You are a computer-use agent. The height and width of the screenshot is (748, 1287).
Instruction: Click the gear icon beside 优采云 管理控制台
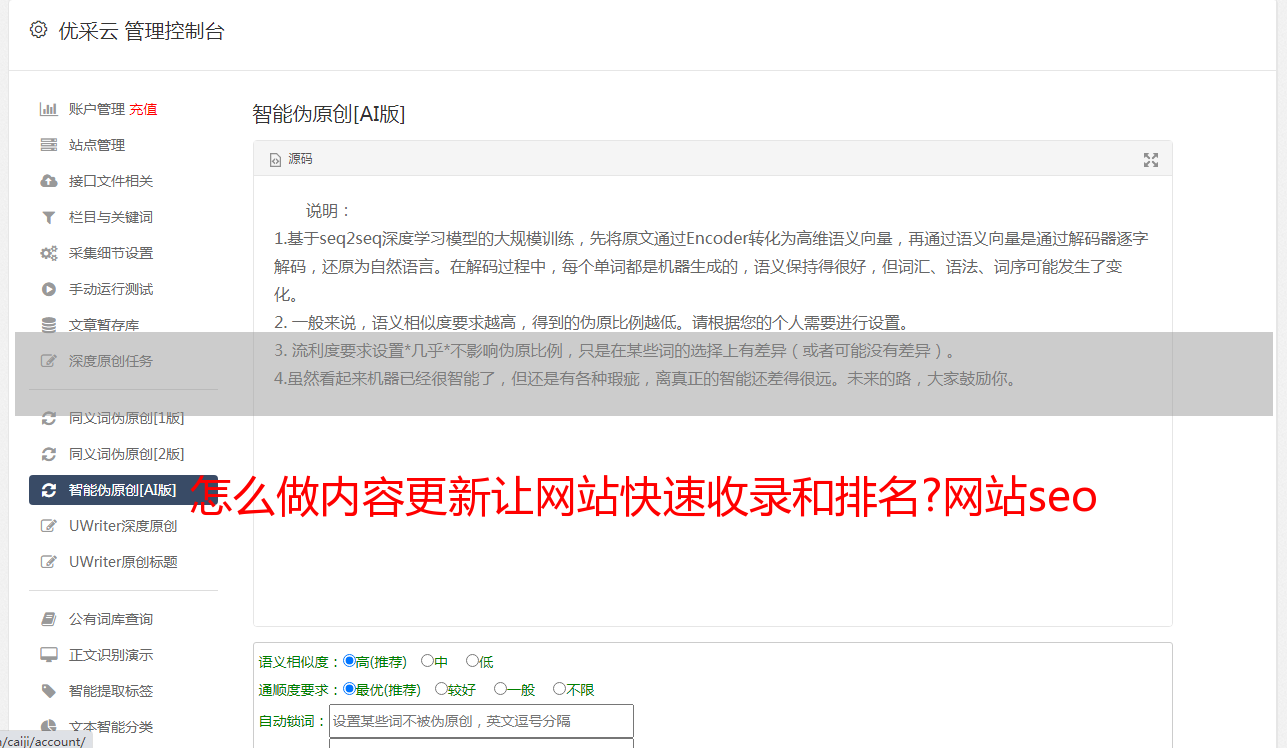[x=38, y=30]
